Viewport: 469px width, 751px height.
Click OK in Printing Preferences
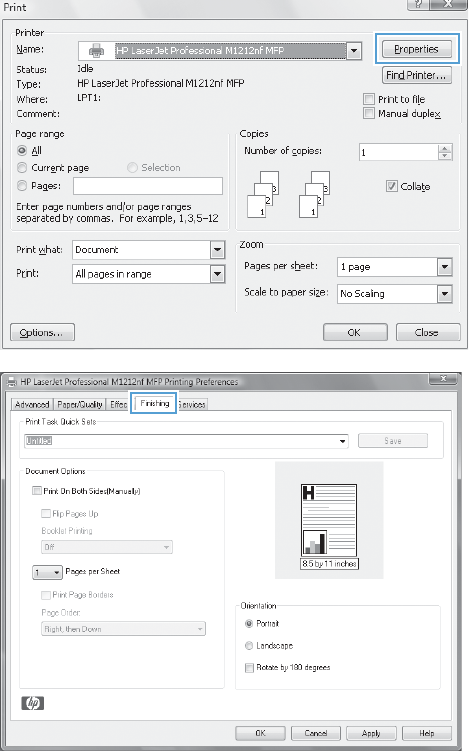pos(260,733)
